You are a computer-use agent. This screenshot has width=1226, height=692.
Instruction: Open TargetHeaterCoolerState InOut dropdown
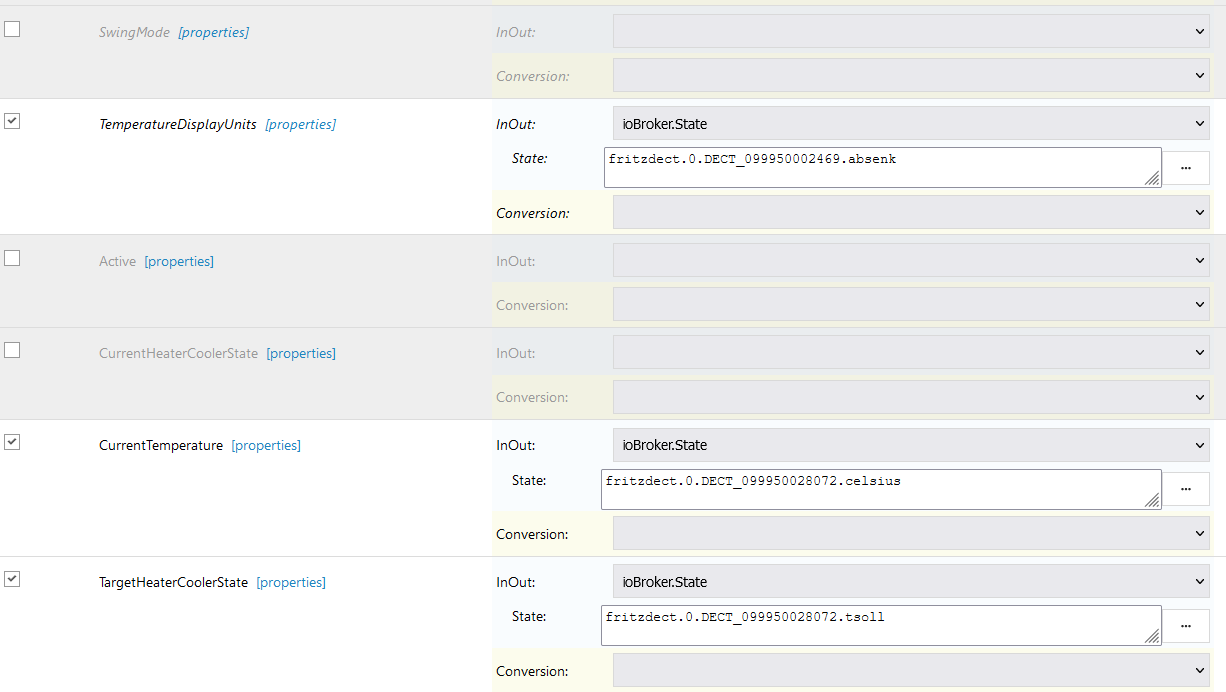[x=911, y=581]
